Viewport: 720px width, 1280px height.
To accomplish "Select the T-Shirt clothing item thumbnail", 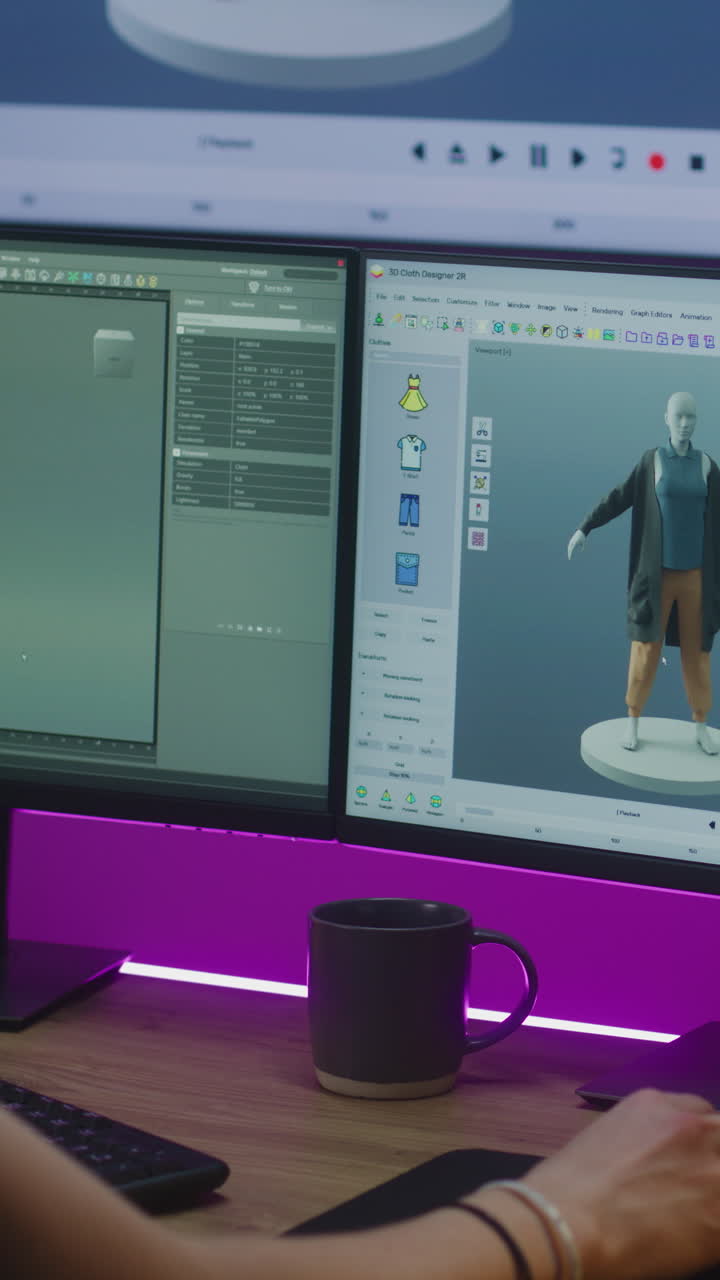I will pyautogui.click(x=411, y=452).
